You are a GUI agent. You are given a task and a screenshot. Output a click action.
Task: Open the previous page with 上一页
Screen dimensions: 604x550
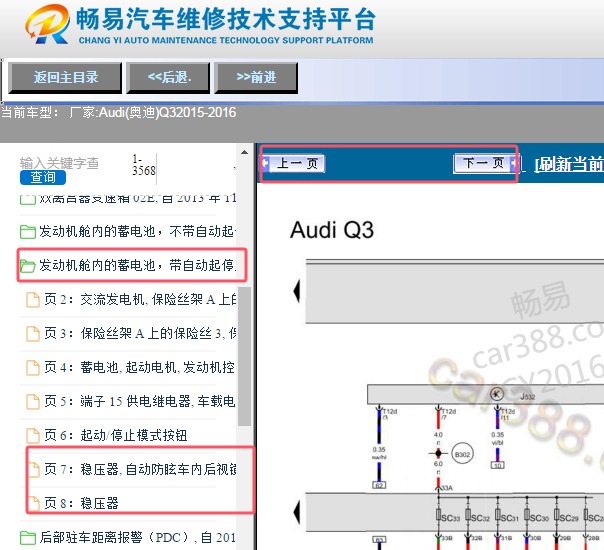[x=294, y=164]
